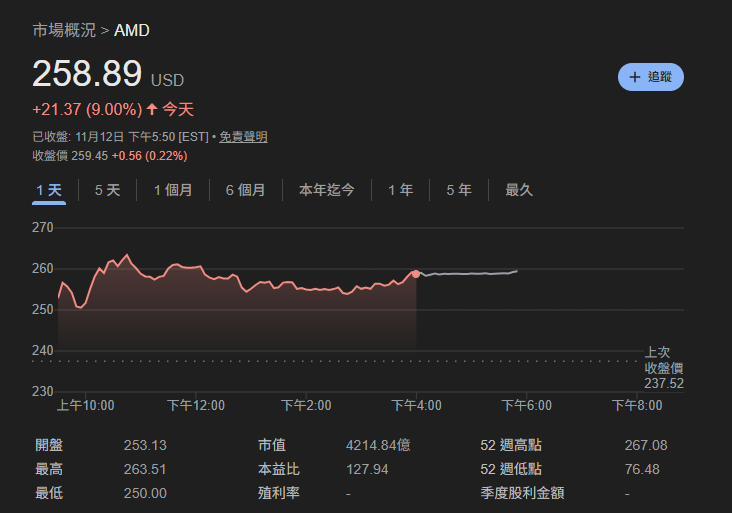
Task: Select the 5 年 range tab
Action: point(459,190)
